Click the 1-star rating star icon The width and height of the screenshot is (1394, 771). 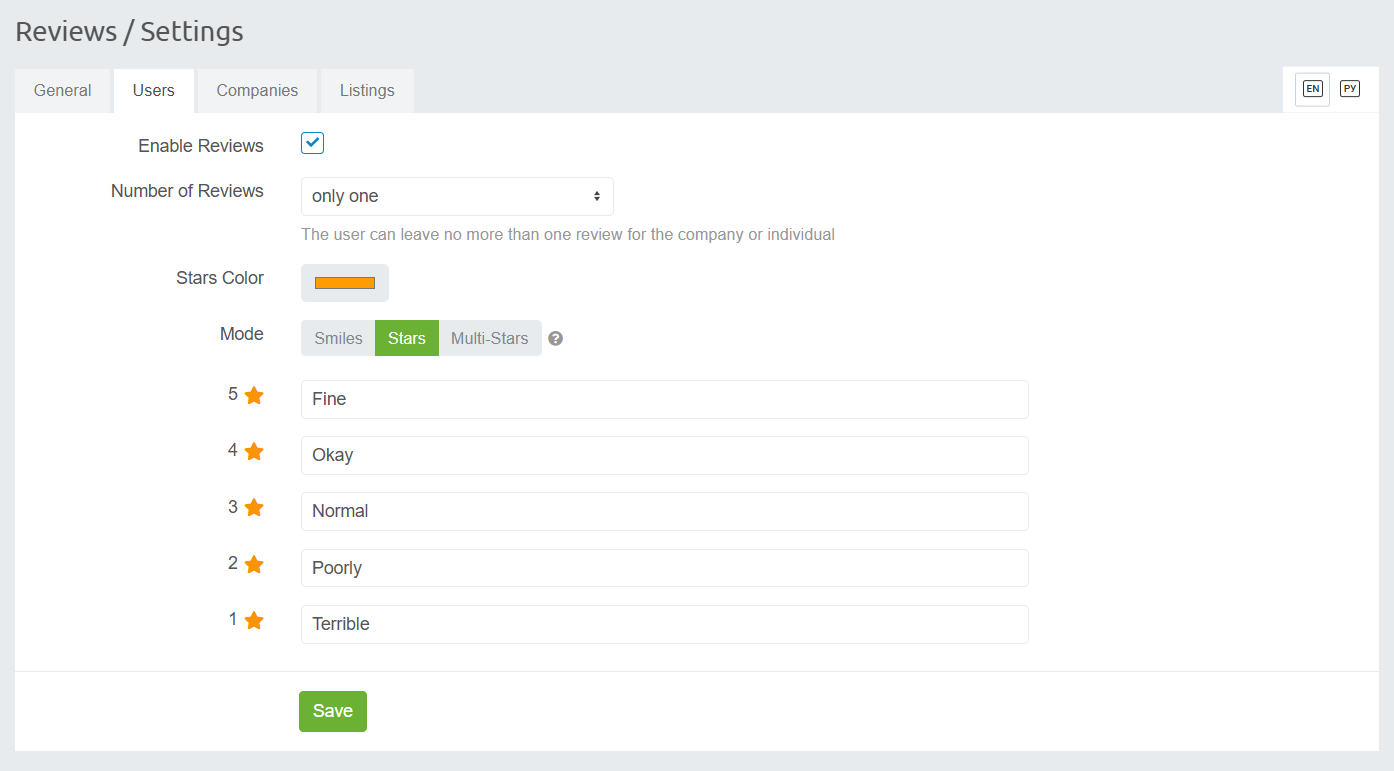[x=254, y=621]
